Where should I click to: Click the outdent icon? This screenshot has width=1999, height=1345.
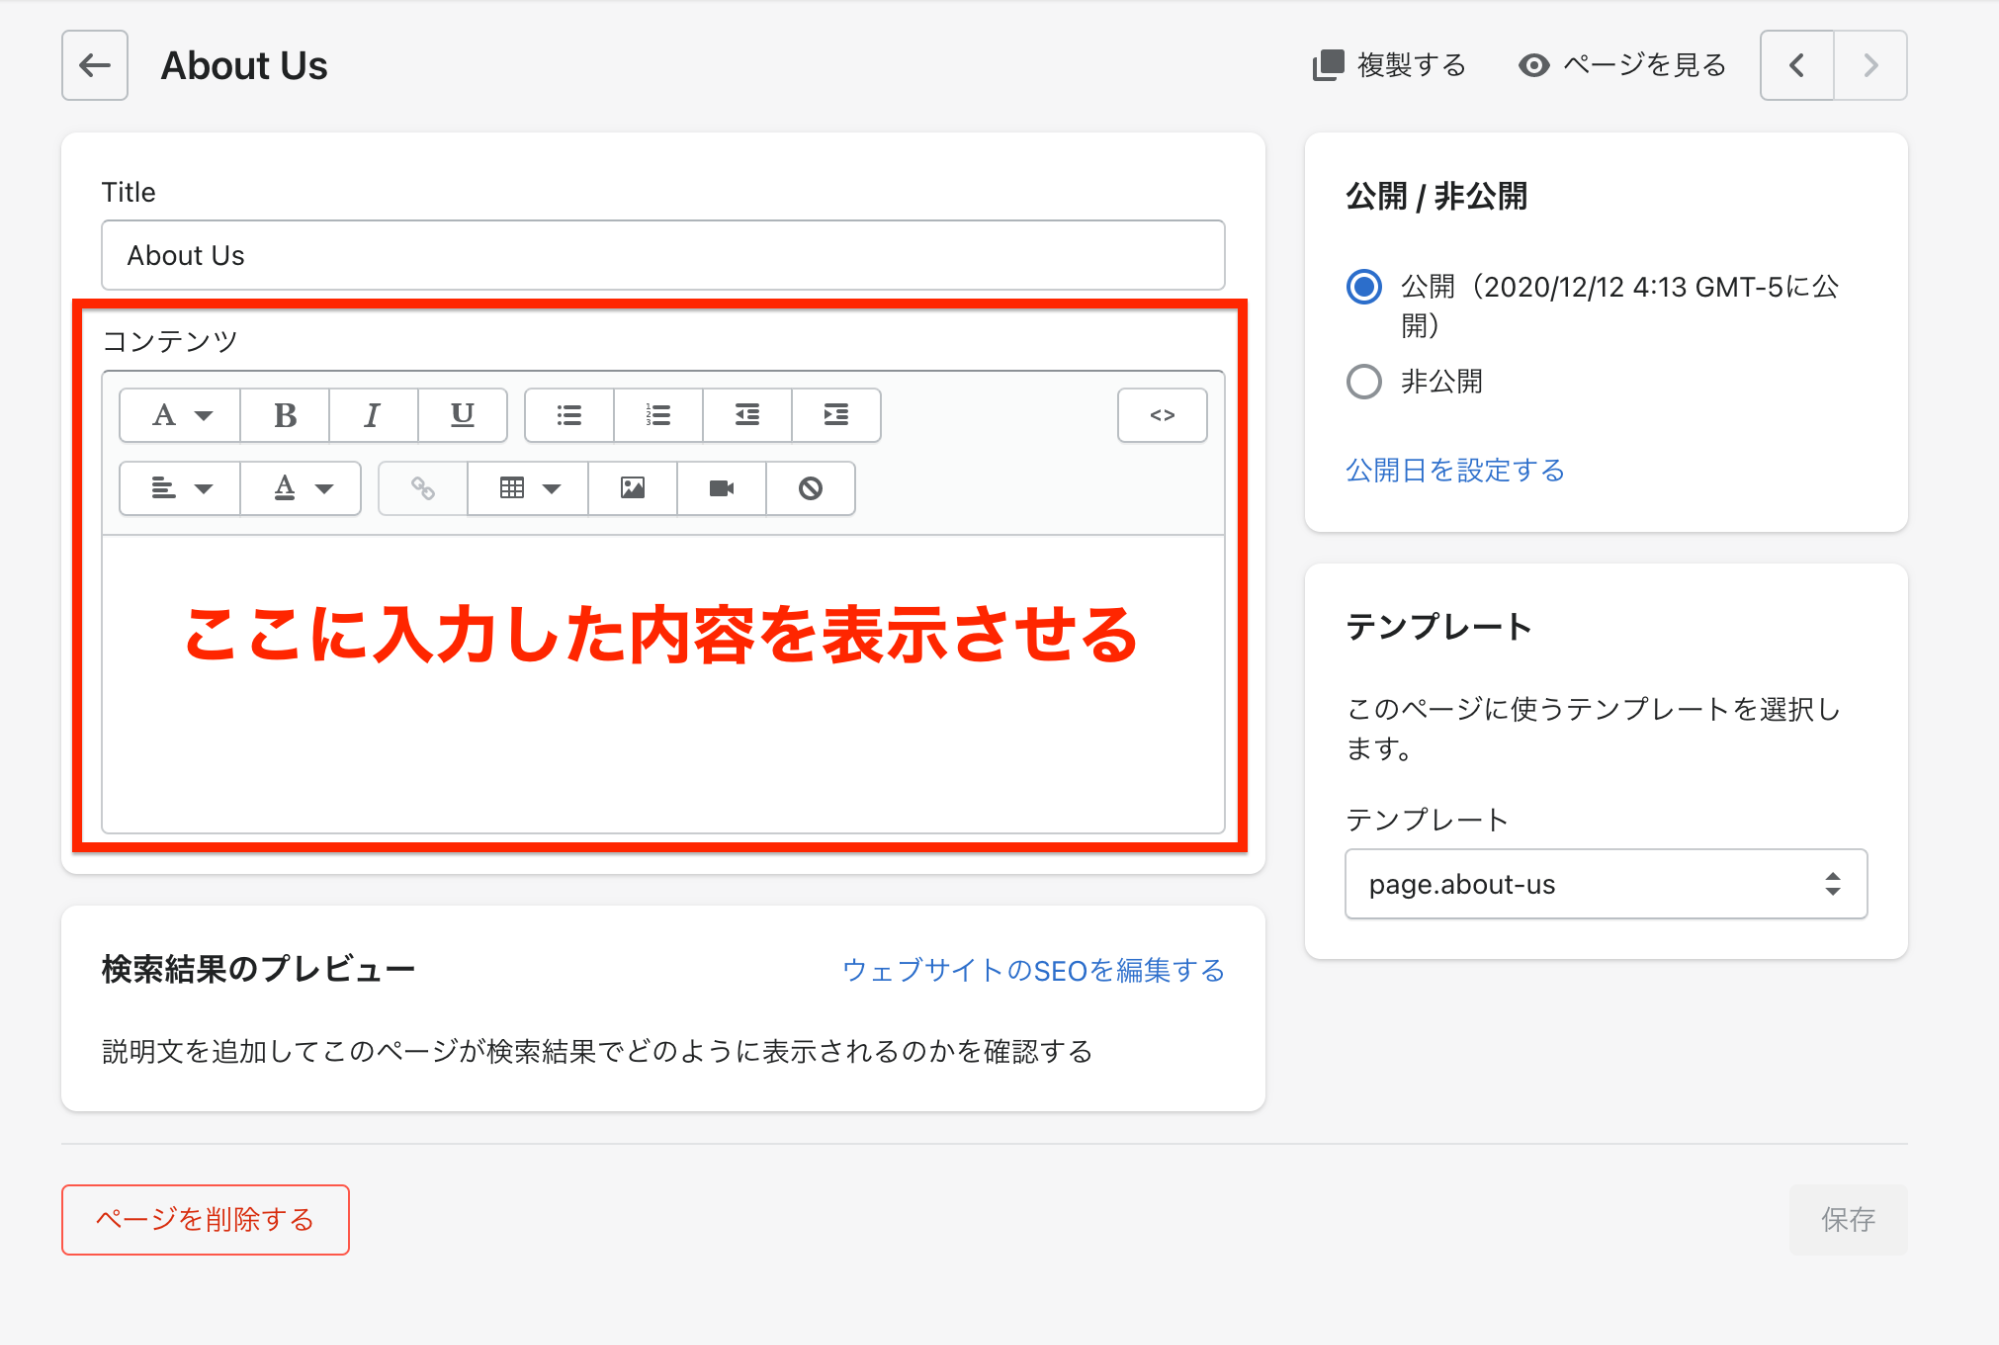[x=747, y=415]
